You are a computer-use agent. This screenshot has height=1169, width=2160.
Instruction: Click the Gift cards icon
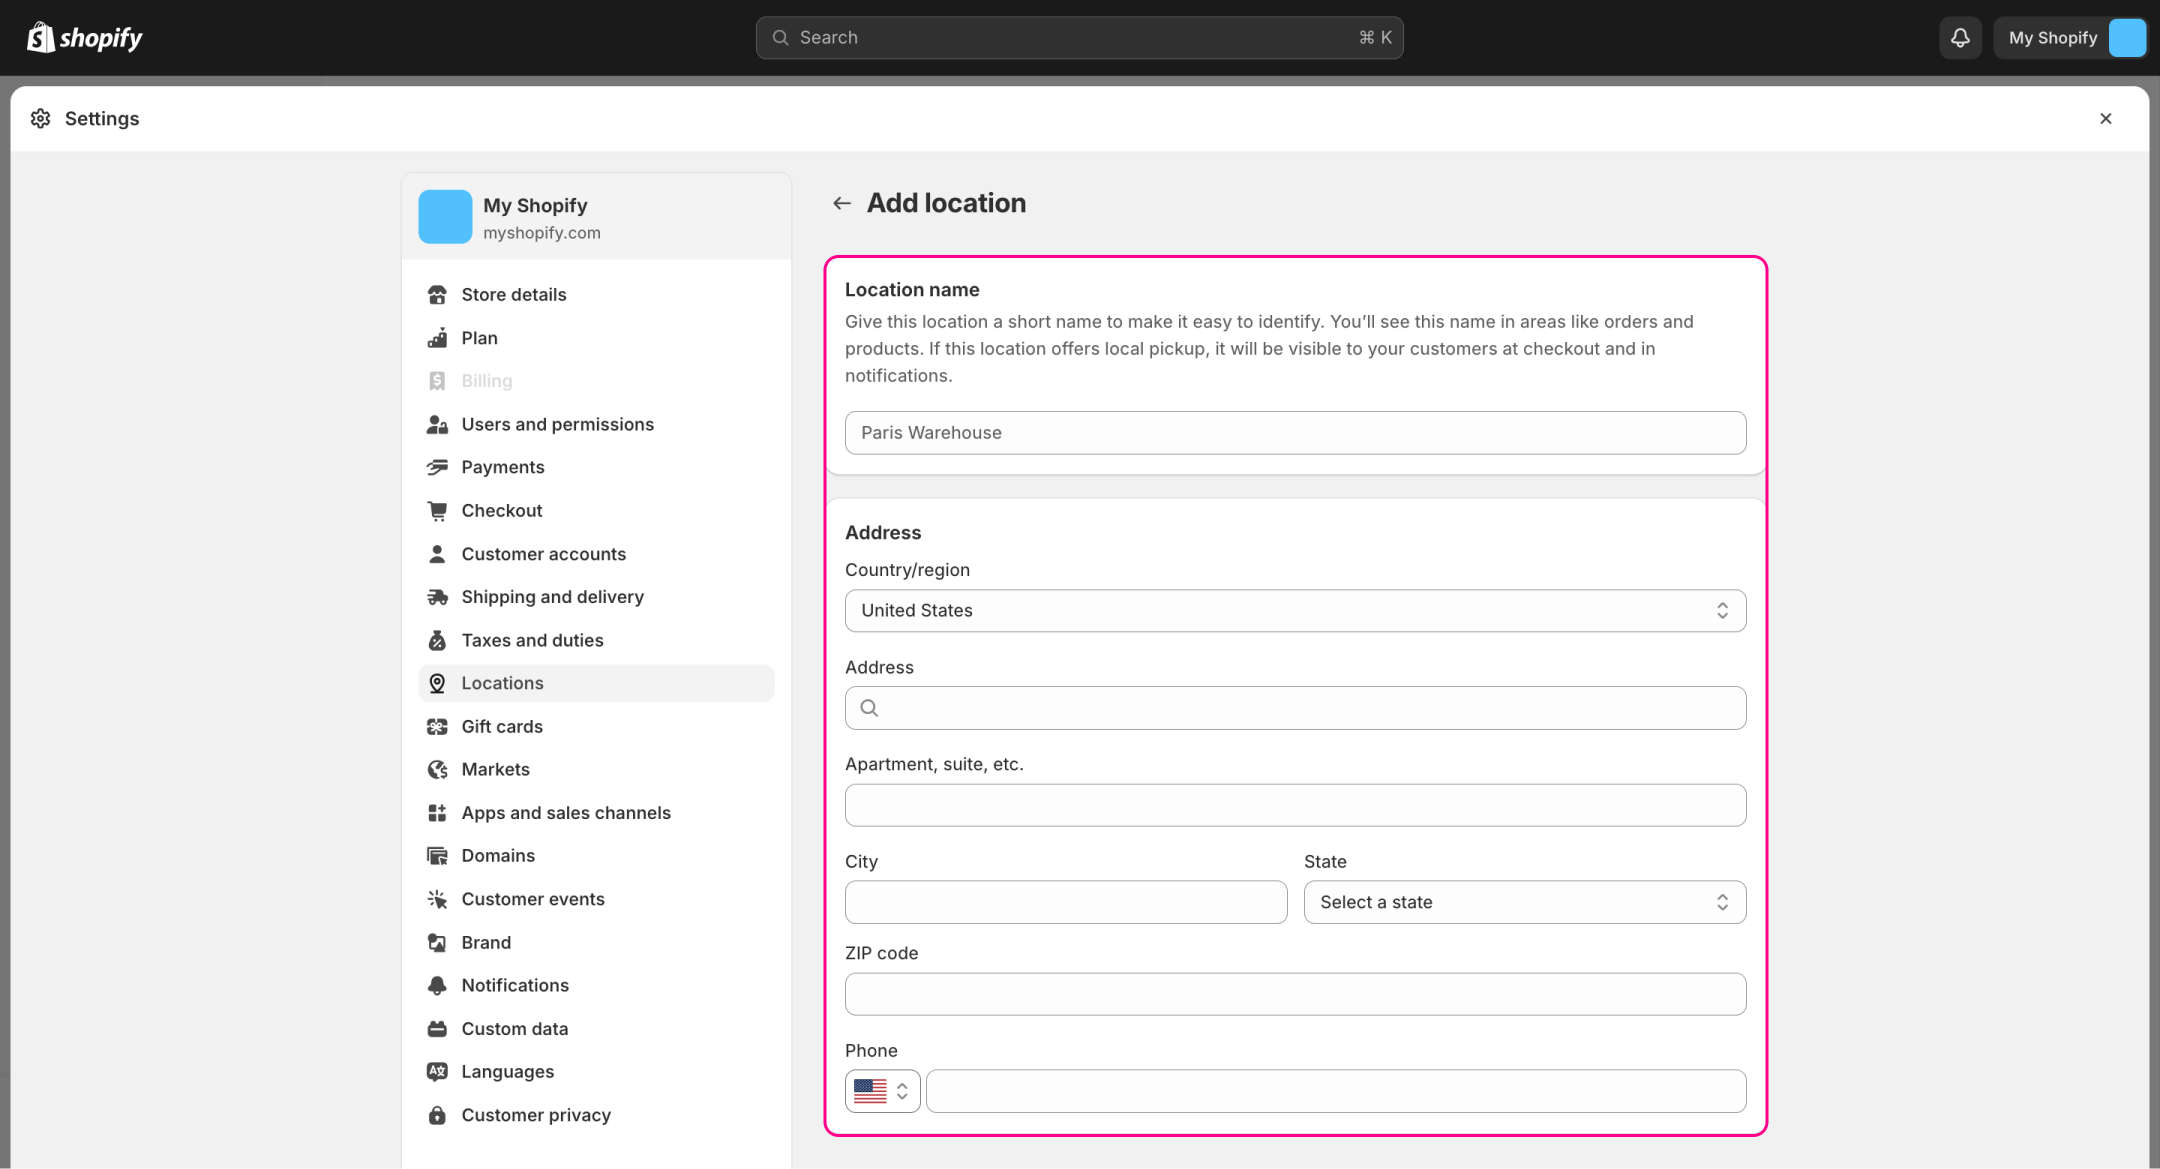(x=437, y=727)
